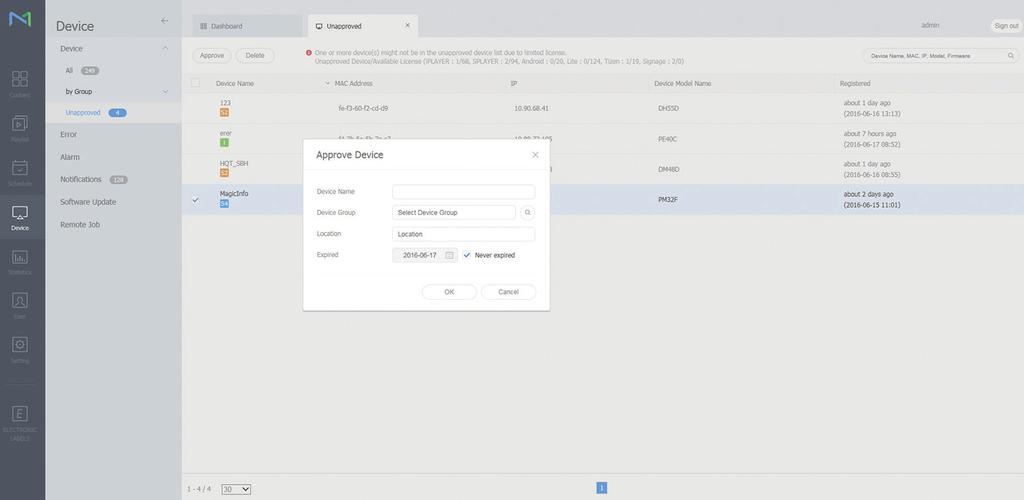Click the Sign out button
Screen dimensions: 1024x500
(x=1006, y=25)
